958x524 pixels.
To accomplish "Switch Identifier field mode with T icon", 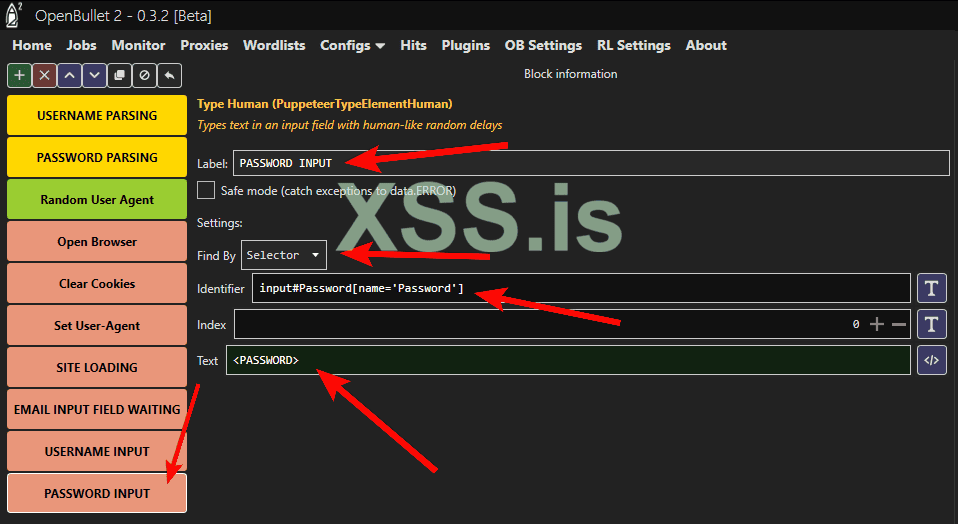I will click(x=932, y=288).
